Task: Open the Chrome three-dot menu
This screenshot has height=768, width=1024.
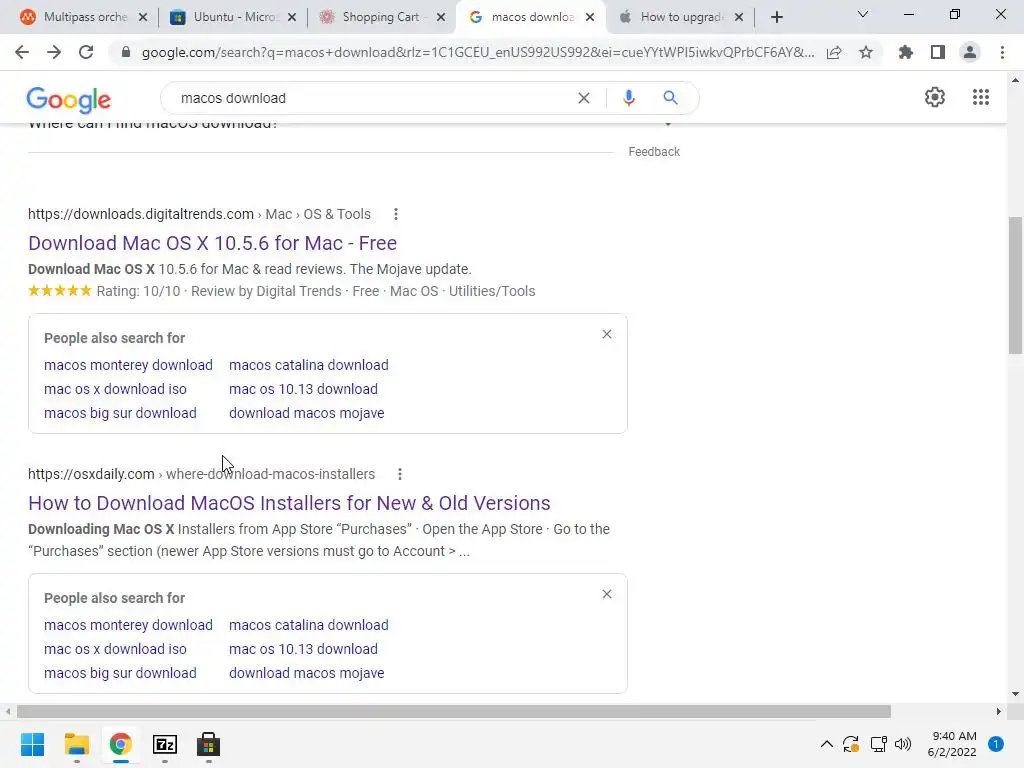Action: click(1002, 52)
